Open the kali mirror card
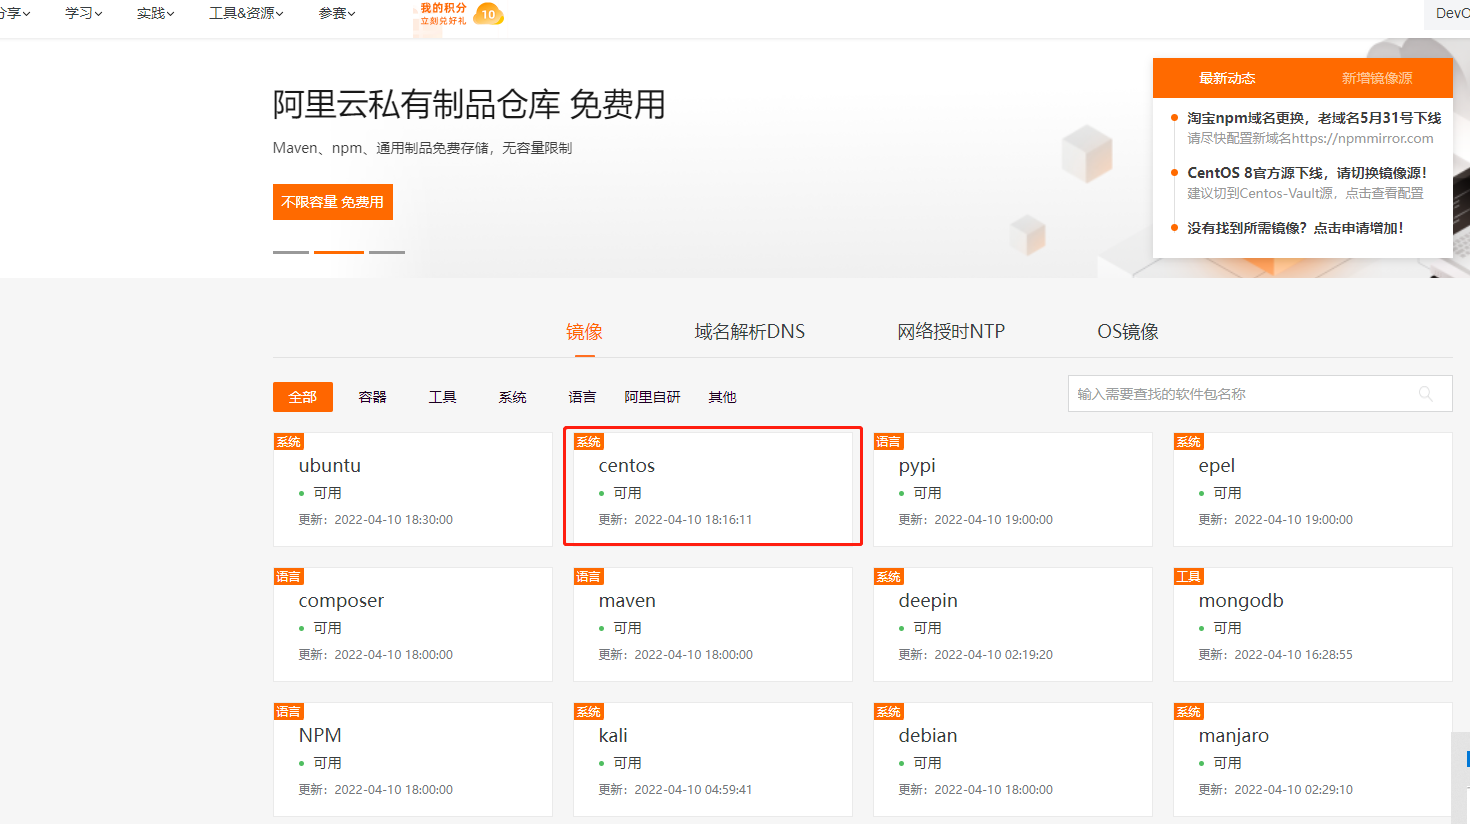1470x824 pixels. [713, 759]
